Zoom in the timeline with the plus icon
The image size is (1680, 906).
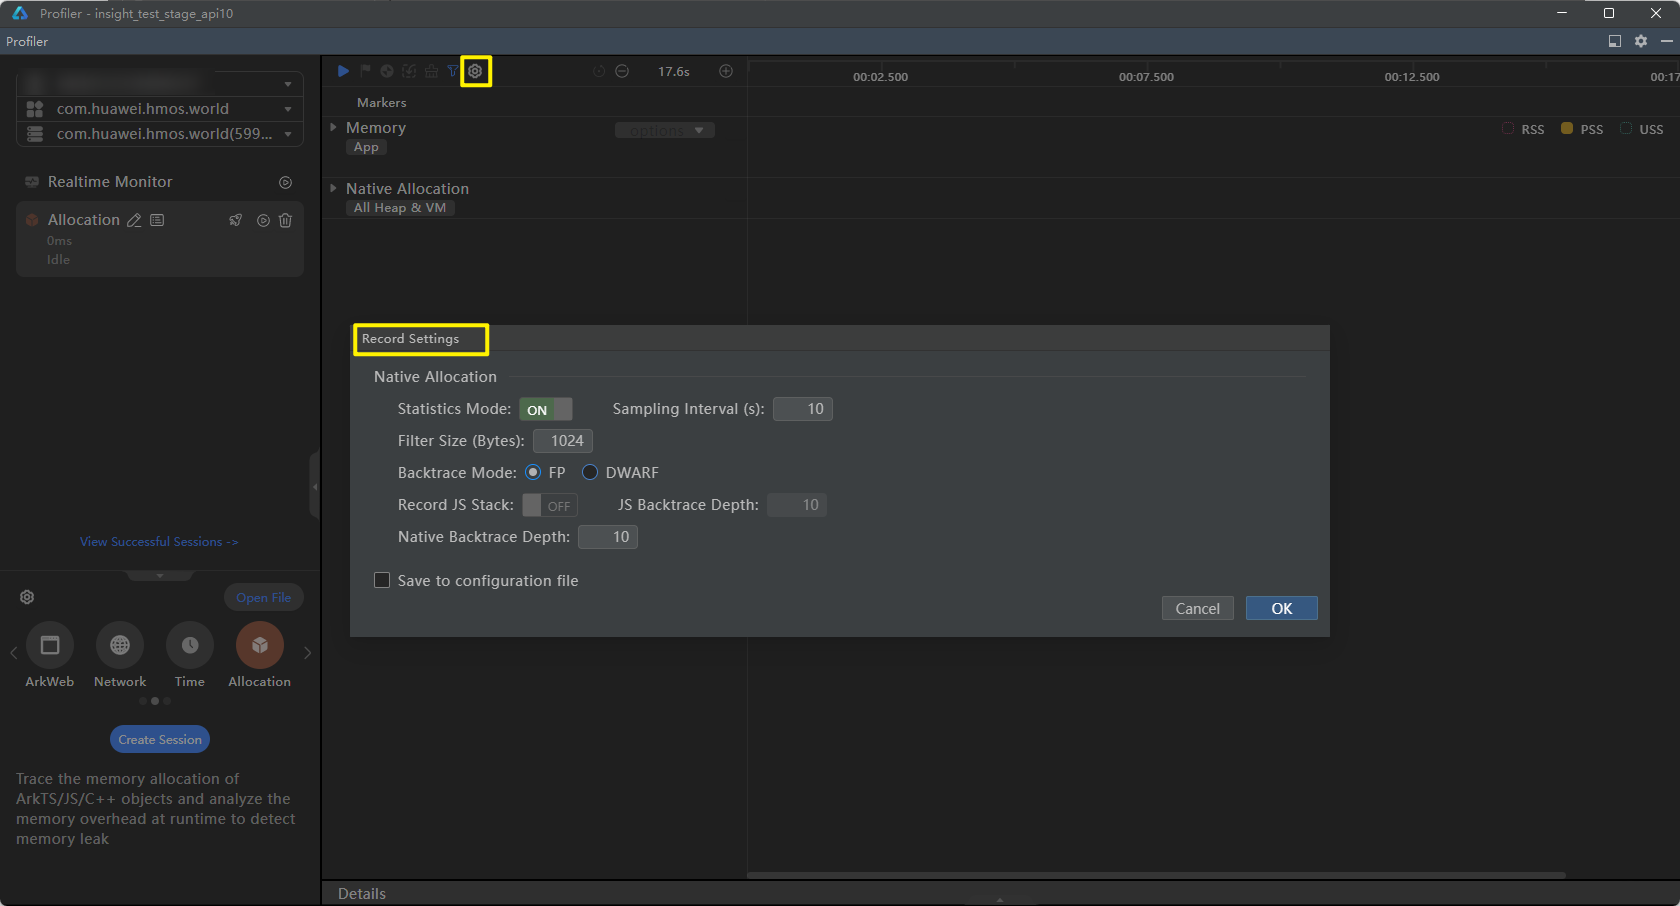coord(726,71)
